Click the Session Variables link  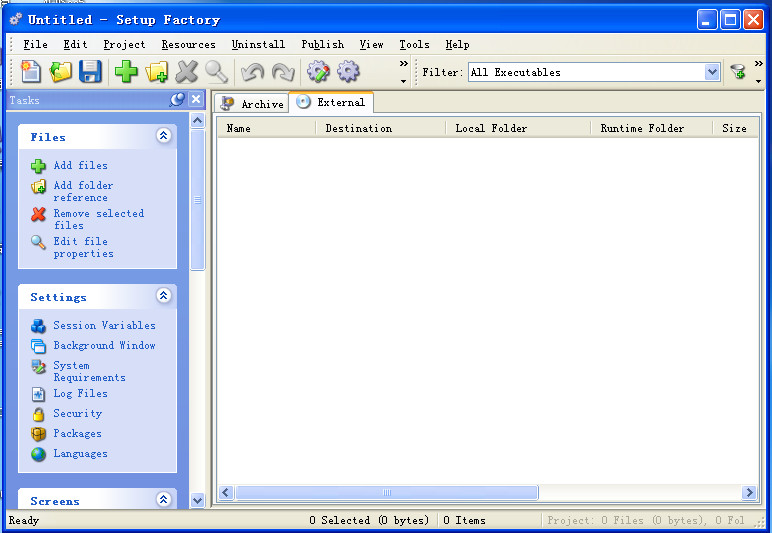pyautogui.click(x=104, y=325)
